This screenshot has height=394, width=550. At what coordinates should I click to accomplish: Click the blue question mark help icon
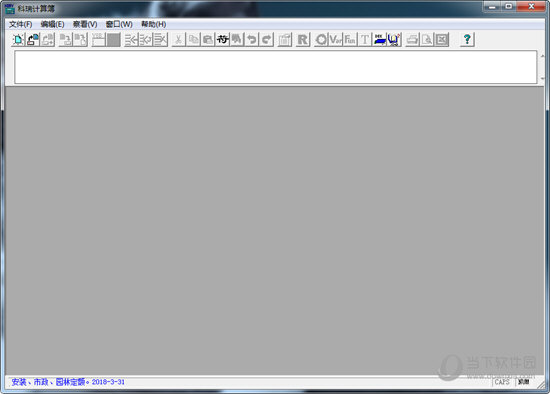tap(467, 40)
